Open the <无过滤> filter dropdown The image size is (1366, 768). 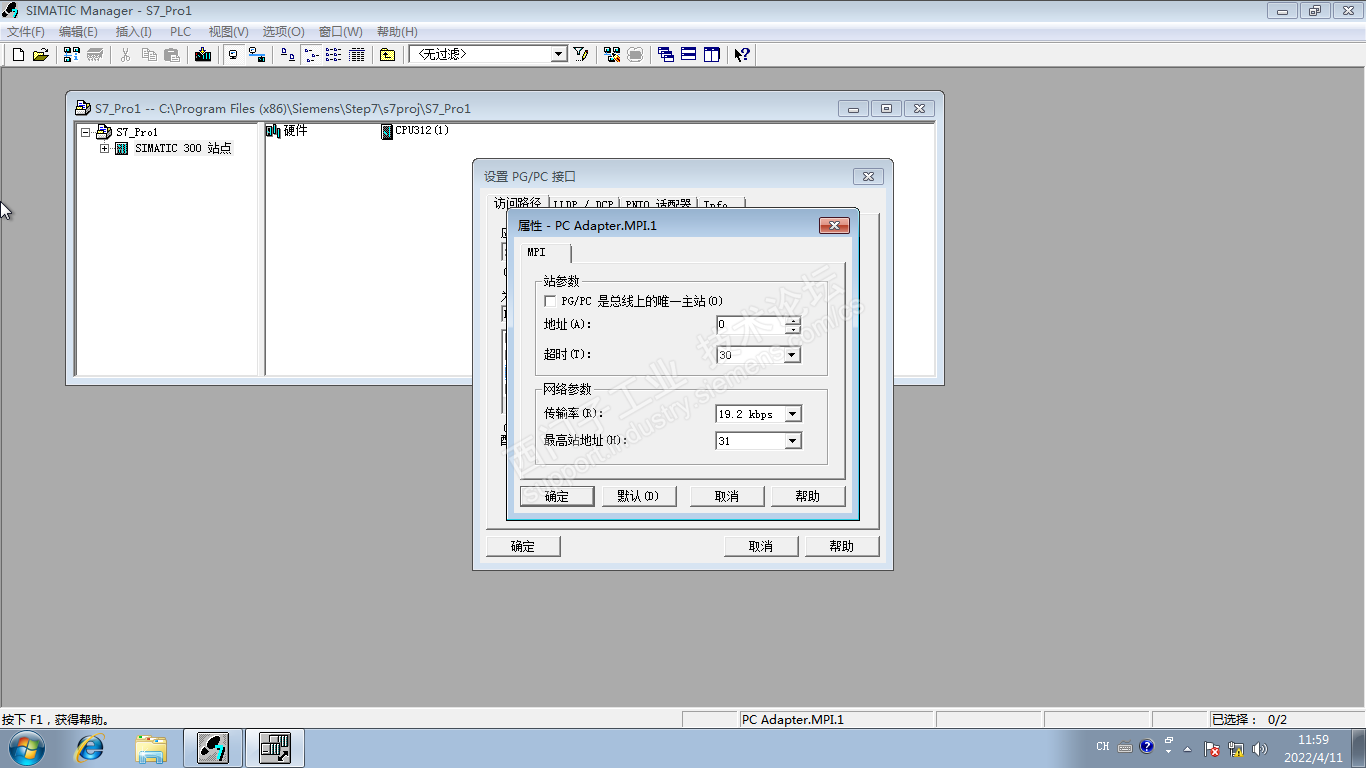(559, 54)
